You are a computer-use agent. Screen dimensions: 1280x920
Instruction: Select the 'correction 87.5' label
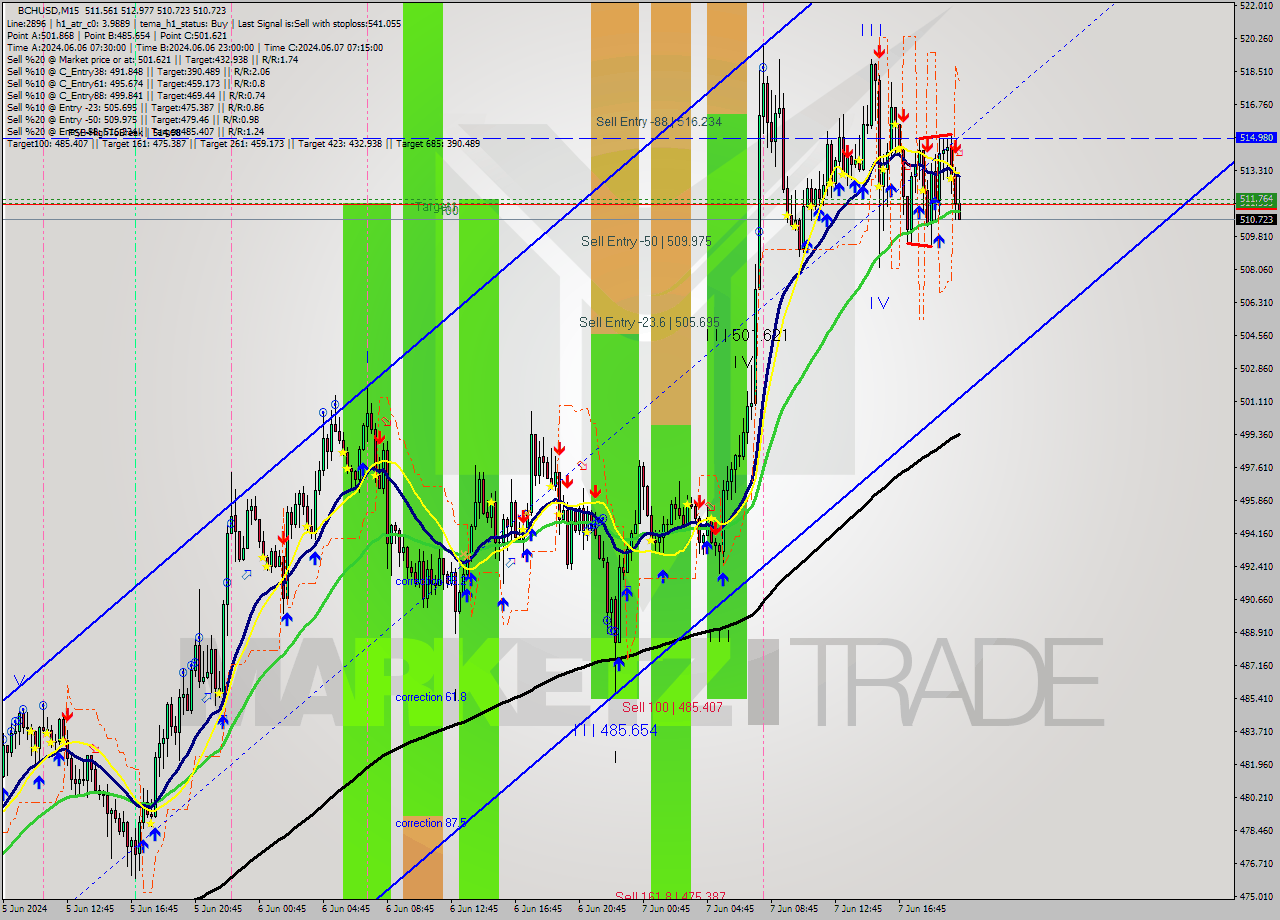click(x=430, y=823)
